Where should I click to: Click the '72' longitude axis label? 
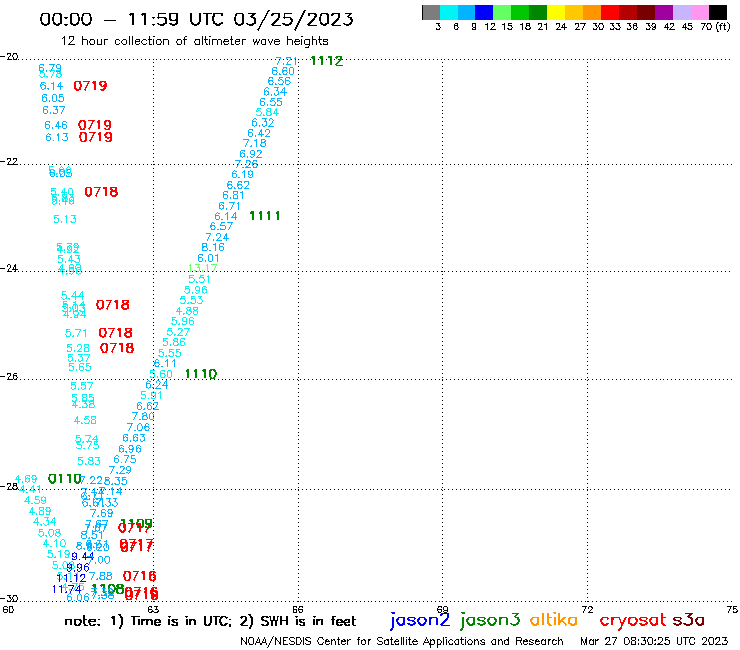[x=588, y=609]
